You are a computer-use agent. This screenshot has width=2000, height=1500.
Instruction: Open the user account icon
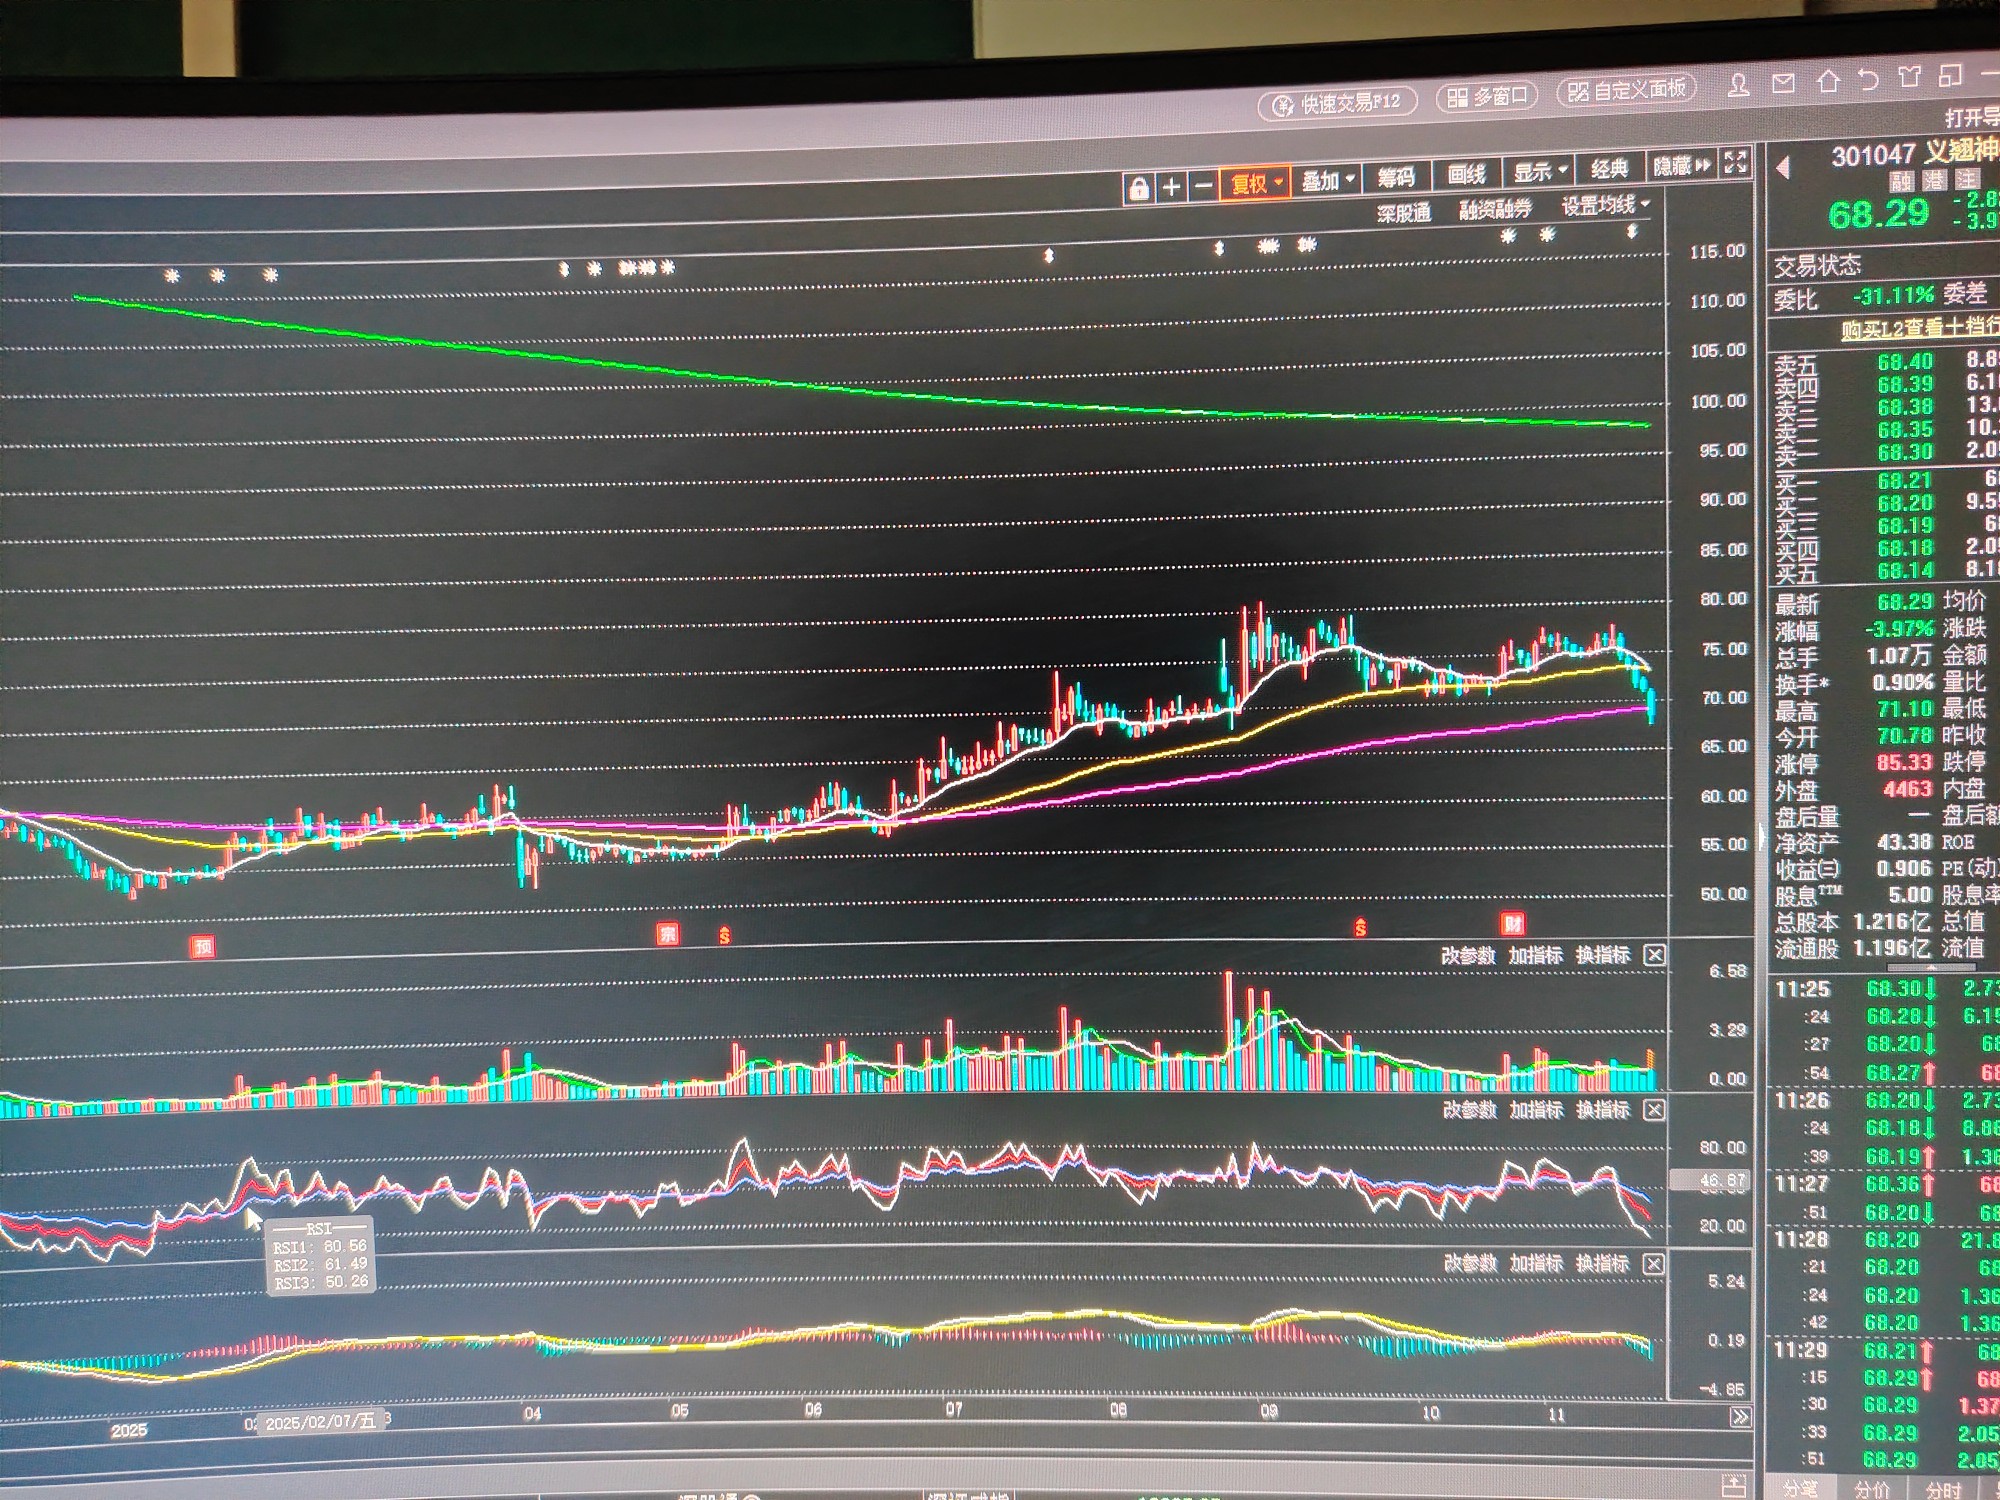click(1739, 86)
